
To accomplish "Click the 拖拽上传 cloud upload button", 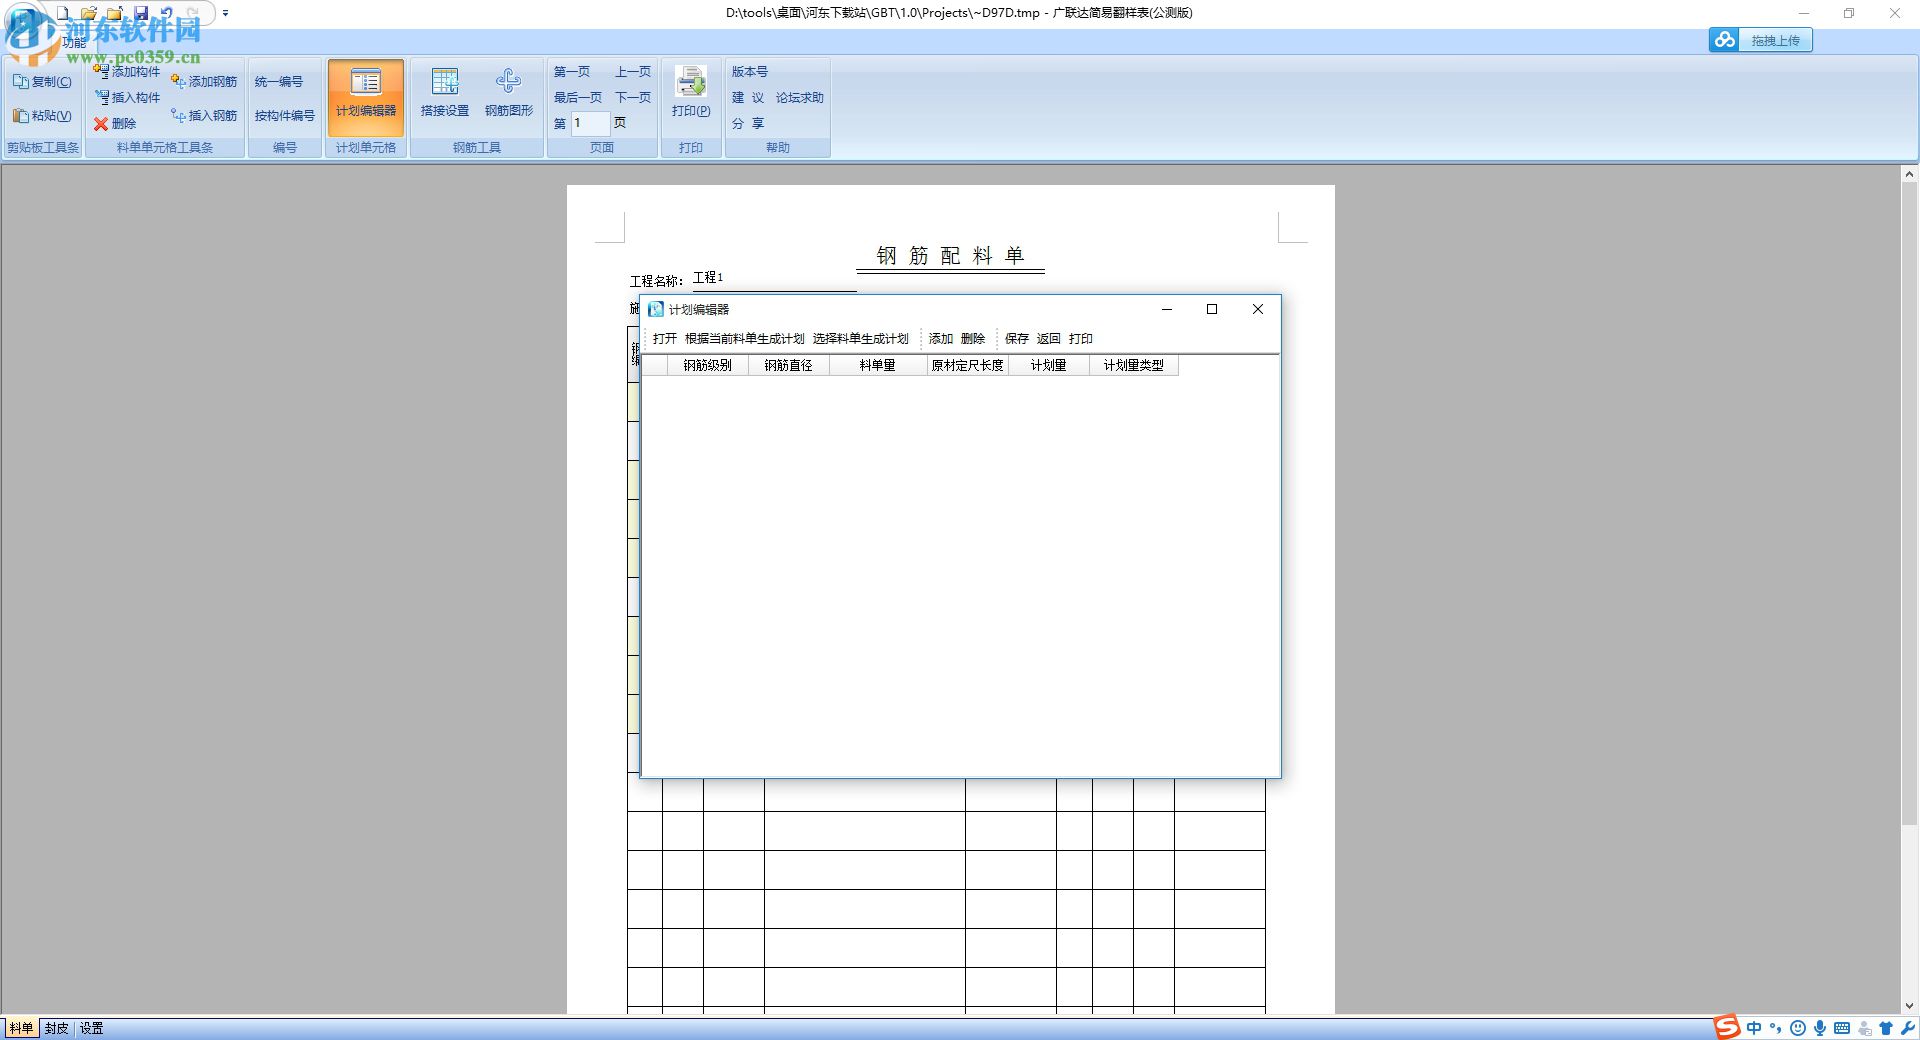I will pyautogui.click(x=1761, y=40).
